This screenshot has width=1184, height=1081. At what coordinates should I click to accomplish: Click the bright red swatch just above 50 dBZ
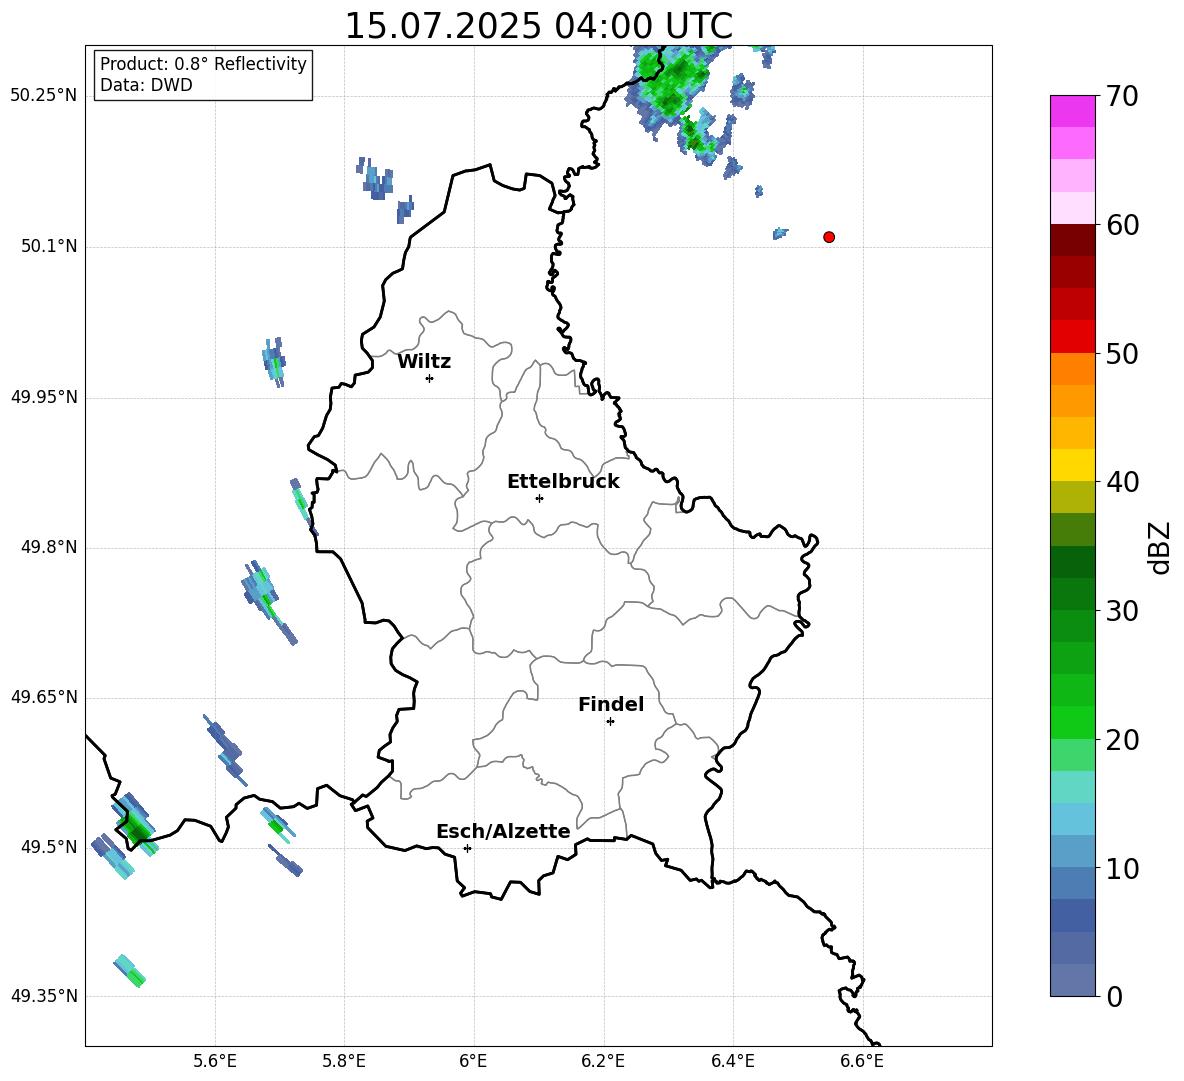tap(1072, 337)
